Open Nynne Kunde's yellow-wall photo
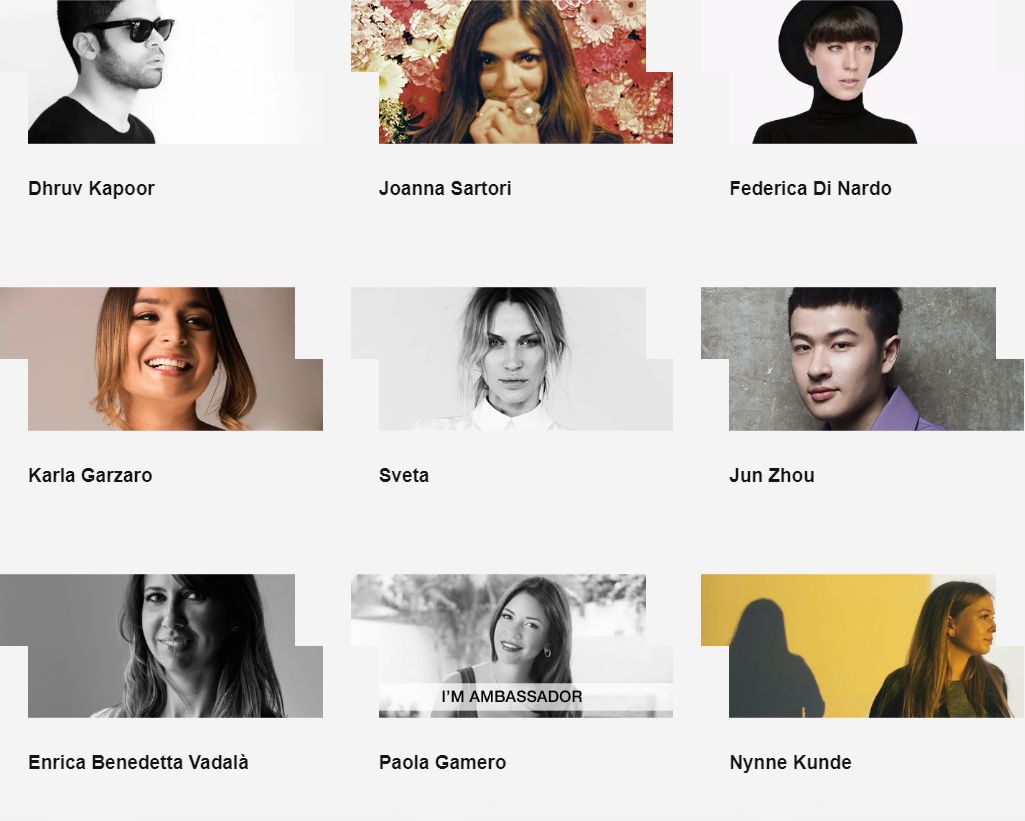Image resolution: width=1025 pixels, height=821 pixels. tap(863, 646)
